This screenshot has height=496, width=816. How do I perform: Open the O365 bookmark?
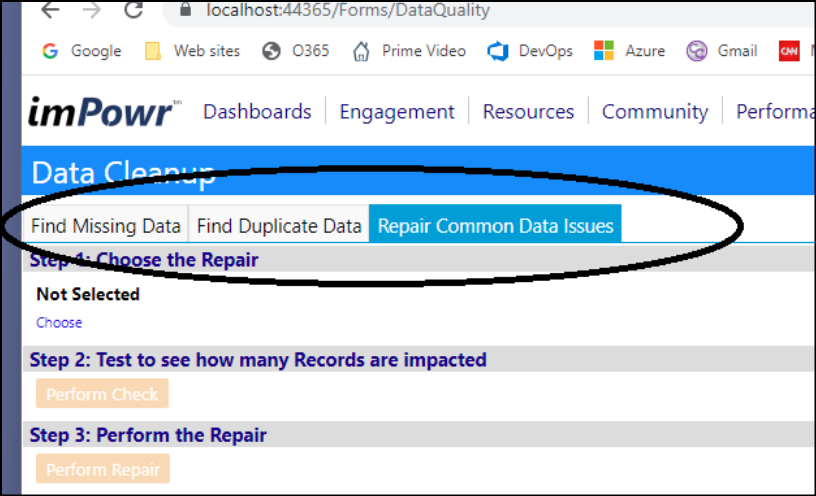tap(296, 51)
